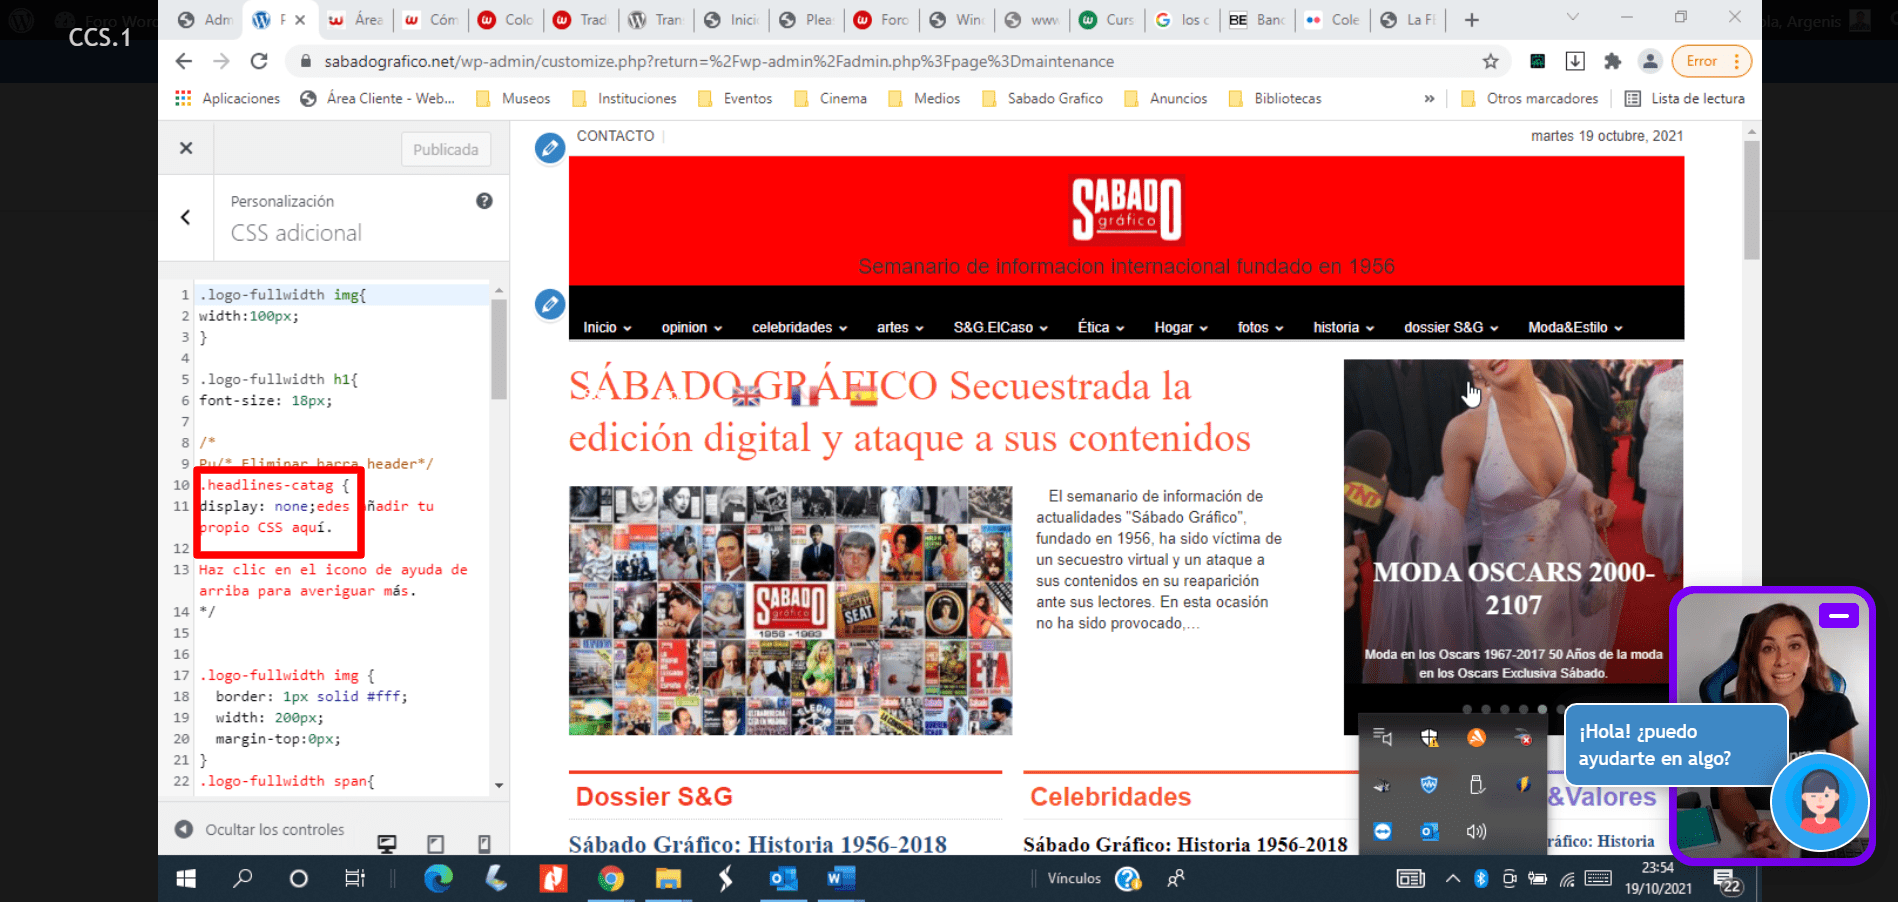
Task: Open the Dossier S&G section heading
Action: (654, 797)
